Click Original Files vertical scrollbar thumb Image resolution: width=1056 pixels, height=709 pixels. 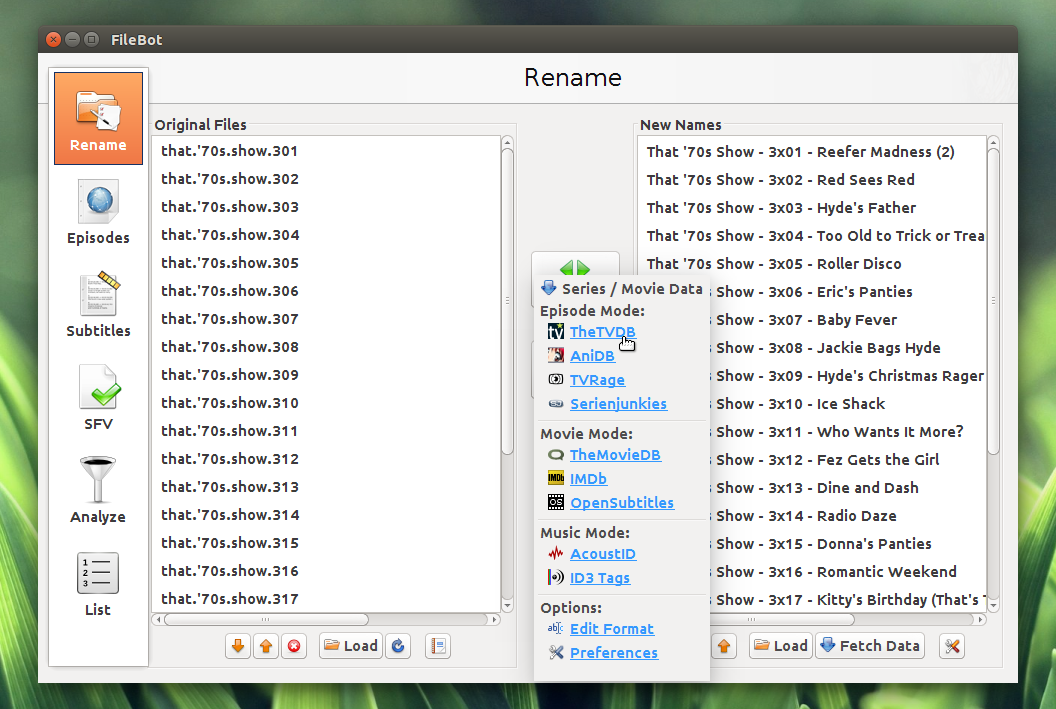coord(508,302)
